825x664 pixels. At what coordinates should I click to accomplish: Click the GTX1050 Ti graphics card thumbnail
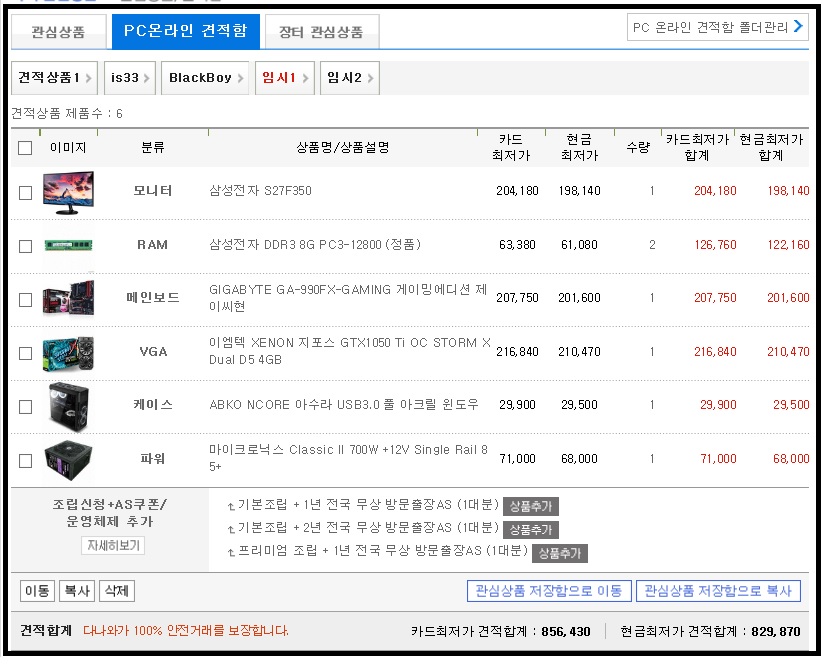68,351
